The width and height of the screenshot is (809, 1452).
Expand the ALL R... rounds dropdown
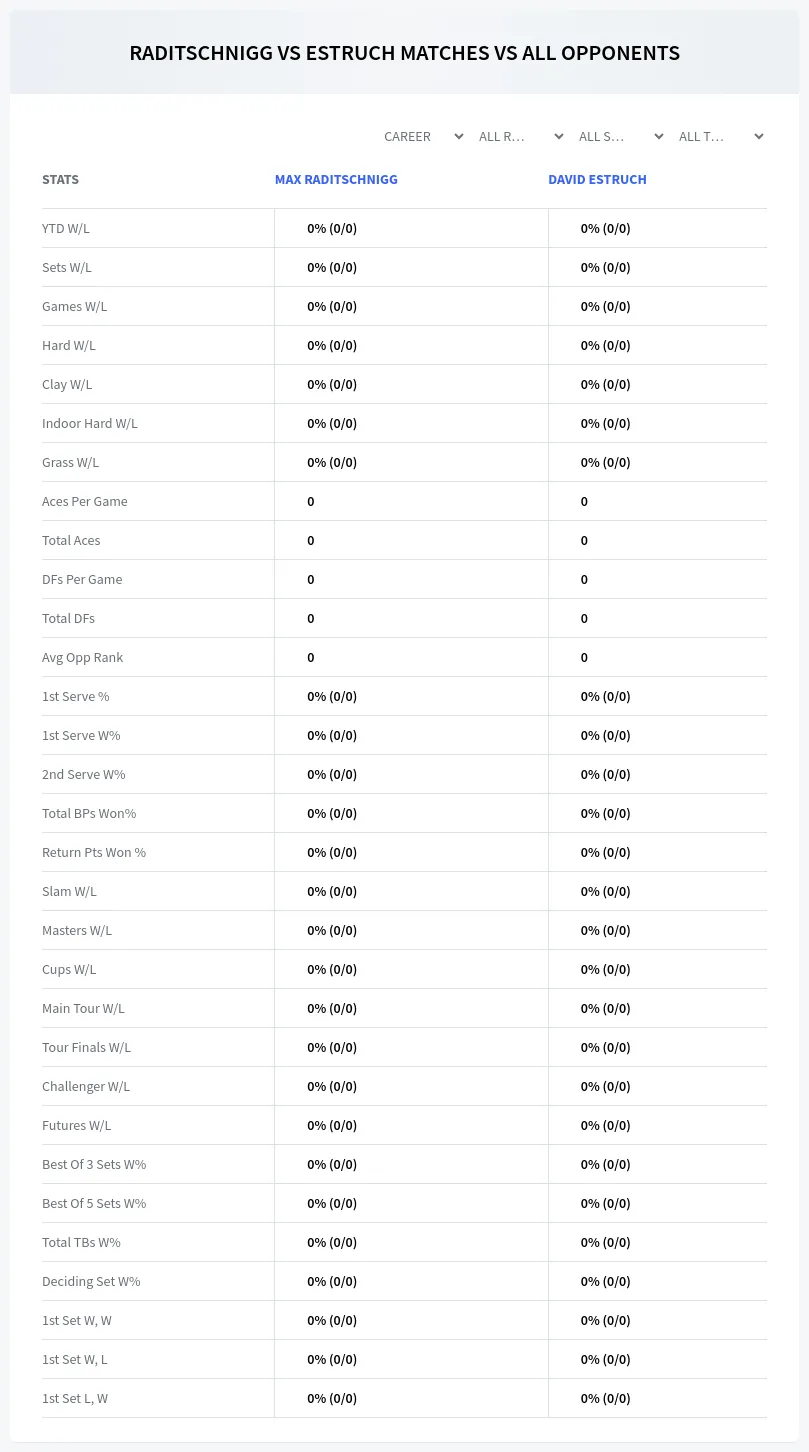tap(520, 136)
